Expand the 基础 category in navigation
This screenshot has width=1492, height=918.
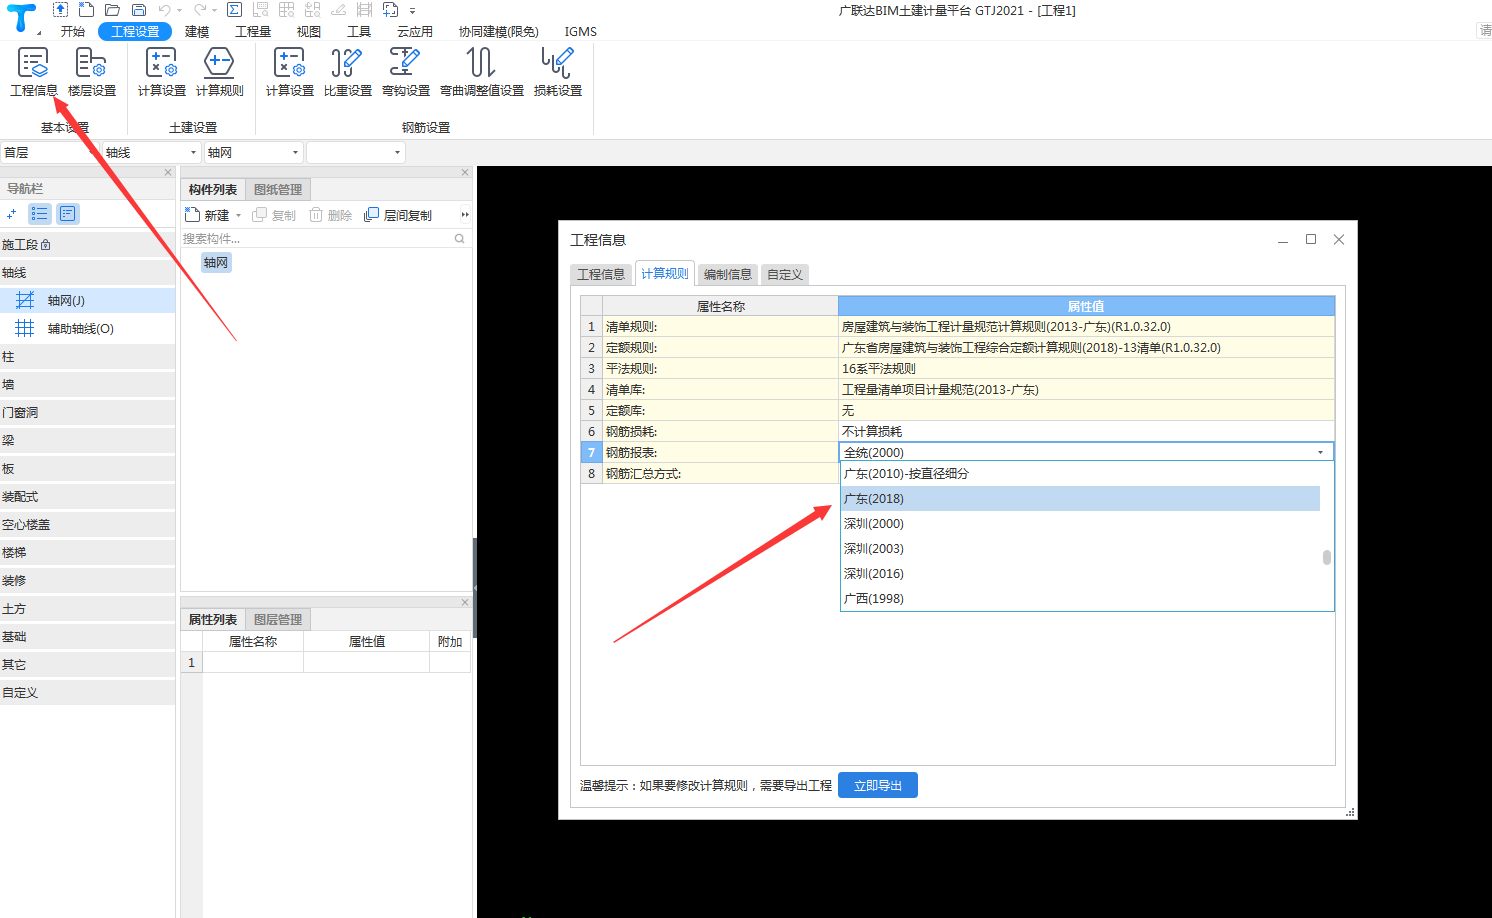tap(88, 636)
